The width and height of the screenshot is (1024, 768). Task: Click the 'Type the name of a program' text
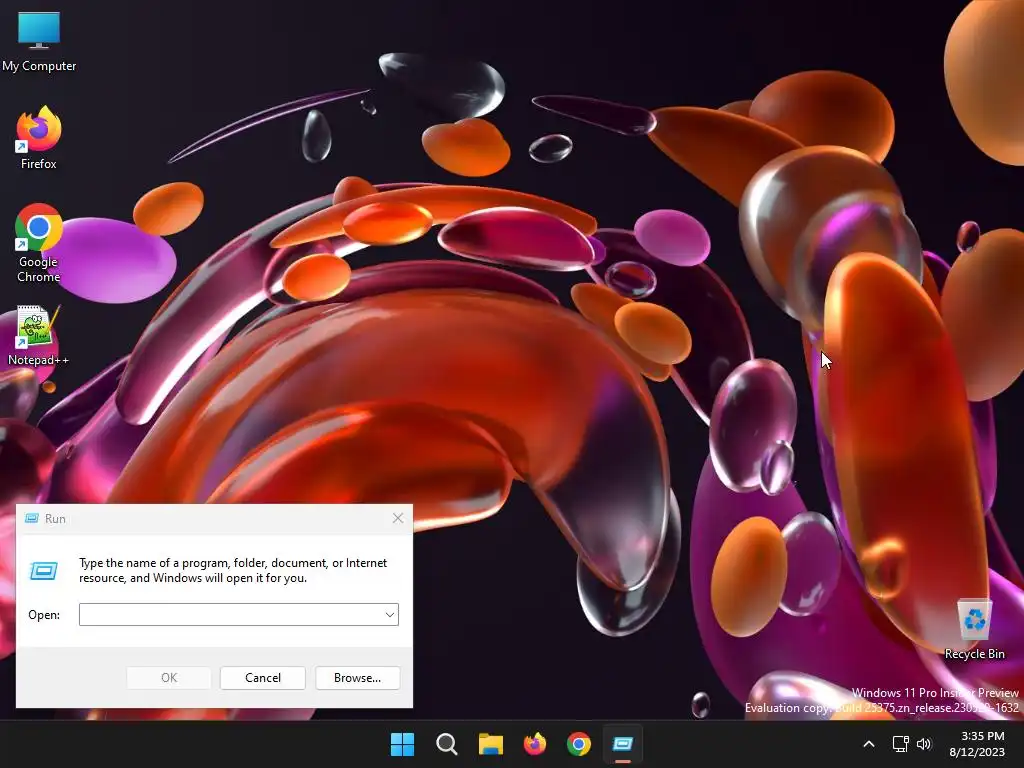[233, 570]
